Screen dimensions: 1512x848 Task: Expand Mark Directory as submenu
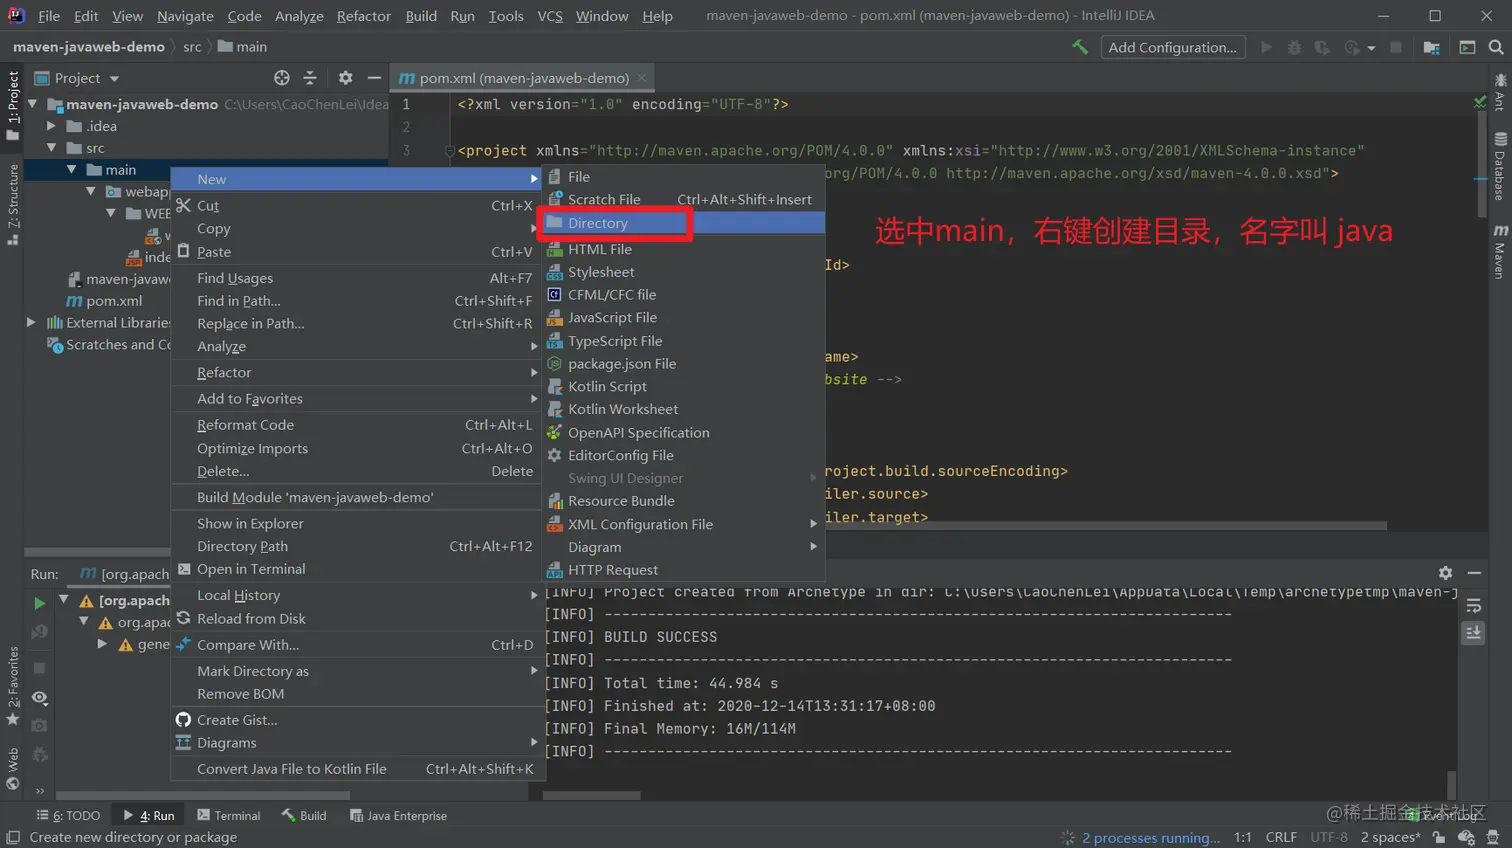click(x=356, y=671)
